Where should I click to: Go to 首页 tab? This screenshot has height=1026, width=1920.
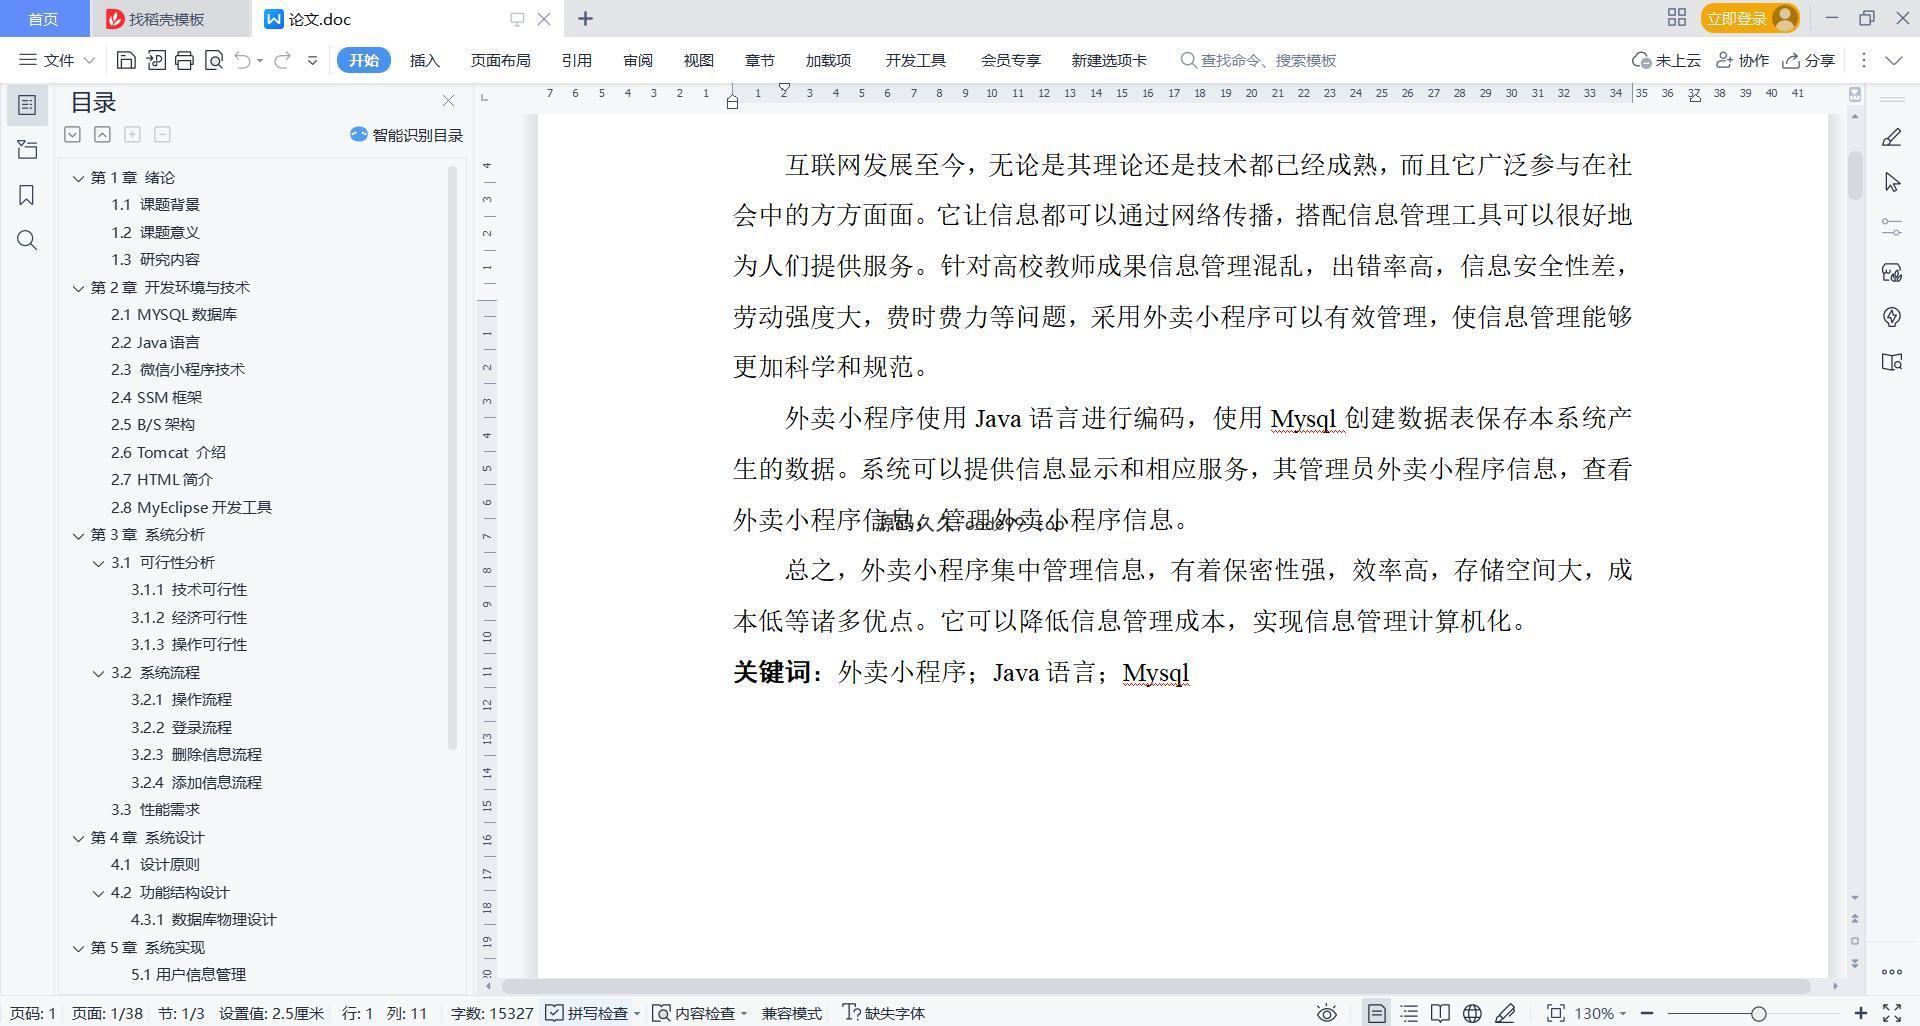click(43, 19)
